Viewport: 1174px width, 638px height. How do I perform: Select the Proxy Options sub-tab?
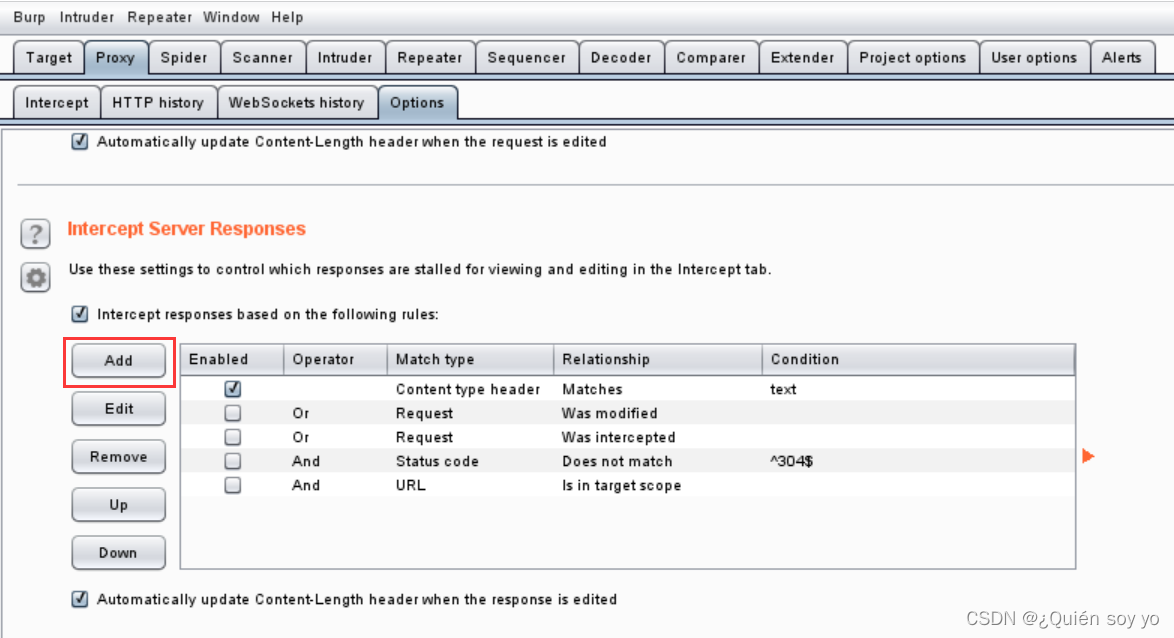417,103
